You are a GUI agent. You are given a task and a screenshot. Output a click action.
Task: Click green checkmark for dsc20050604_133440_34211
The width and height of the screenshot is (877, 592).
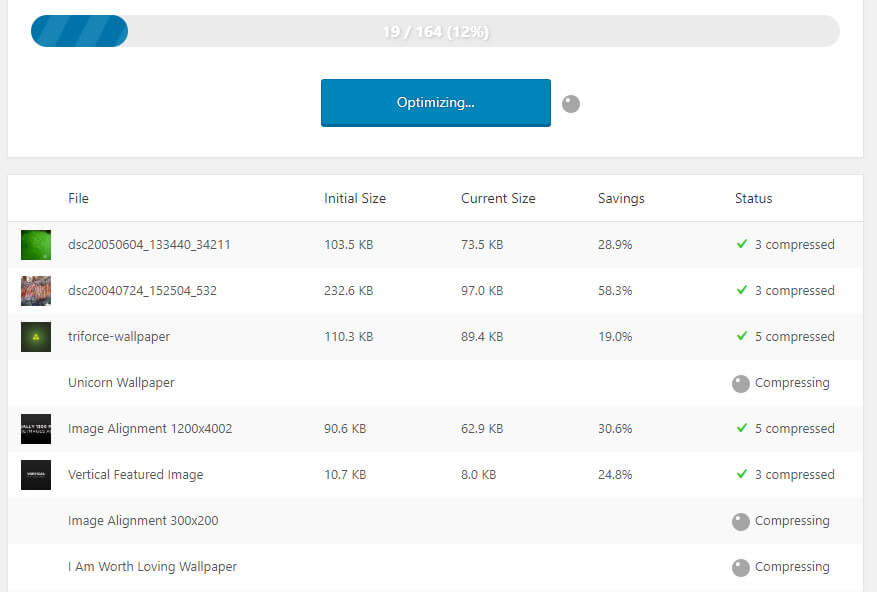[741, 244]
